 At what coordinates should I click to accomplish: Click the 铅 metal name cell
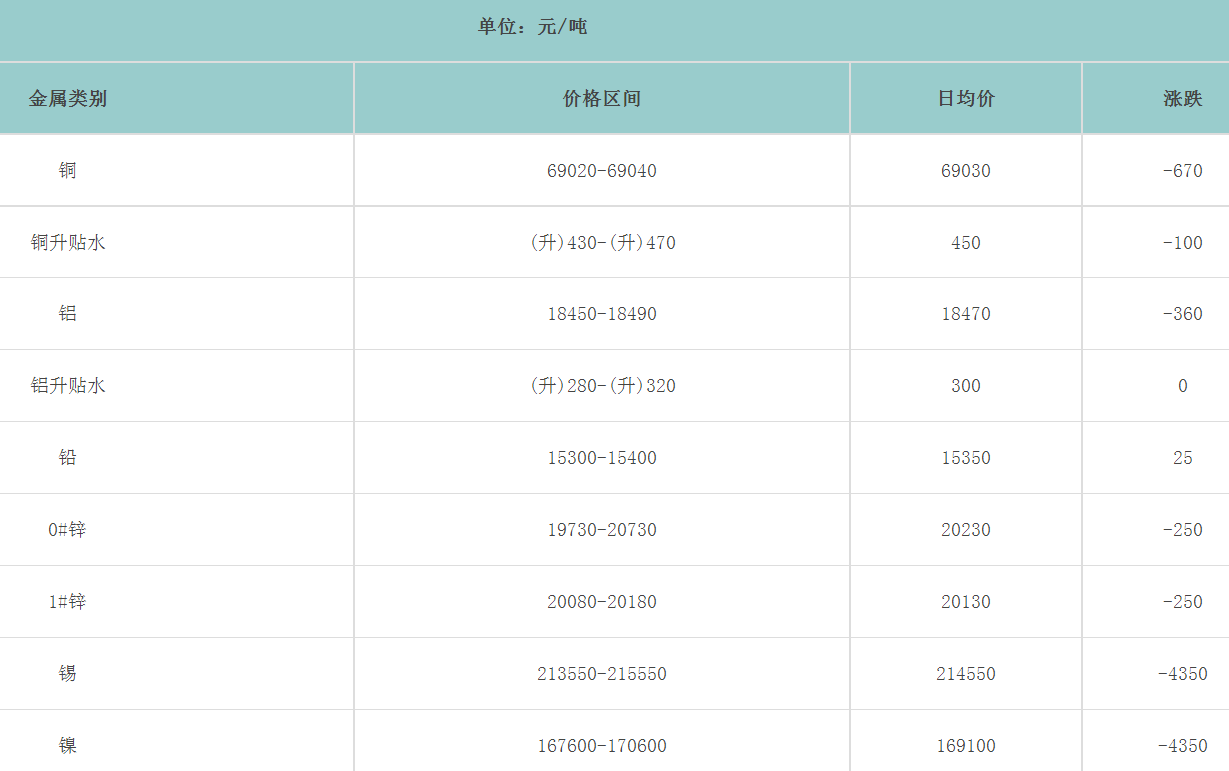tap(67, 458)
